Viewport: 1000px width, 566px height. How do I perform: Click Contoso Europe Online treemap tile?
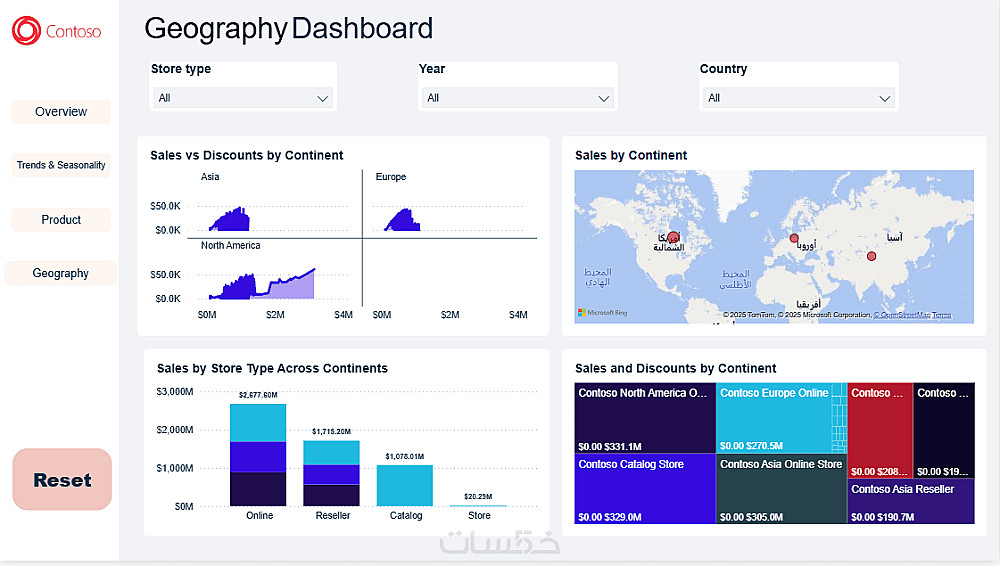click(774, 418)
